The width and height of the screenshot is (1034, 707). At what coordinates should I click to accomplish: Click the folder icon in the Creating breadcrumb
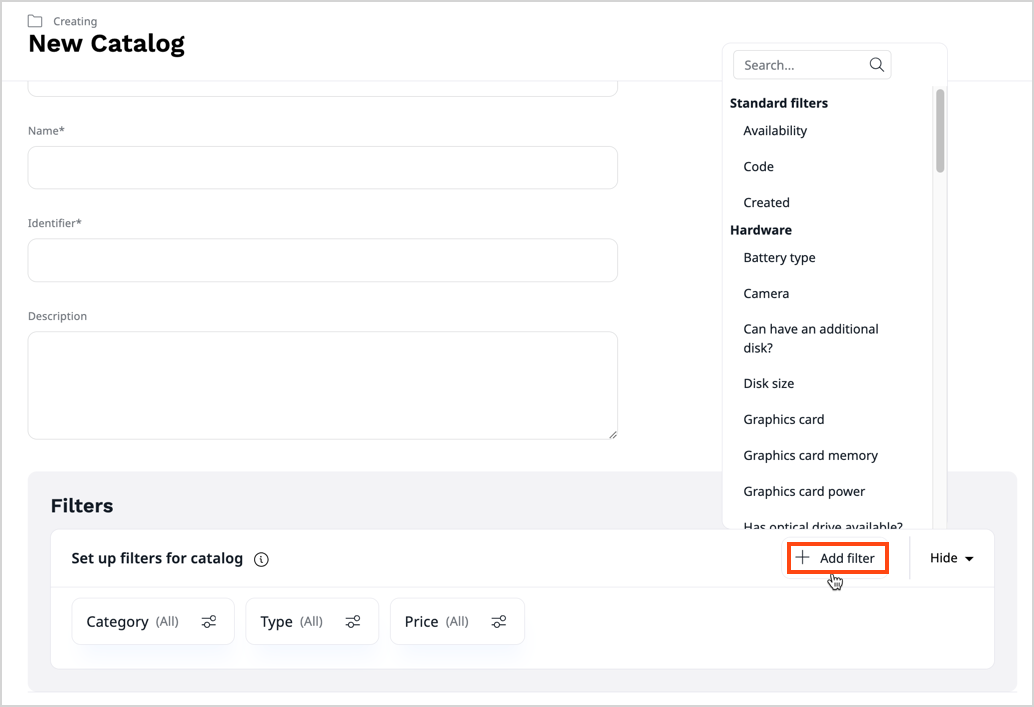[34, 20]
